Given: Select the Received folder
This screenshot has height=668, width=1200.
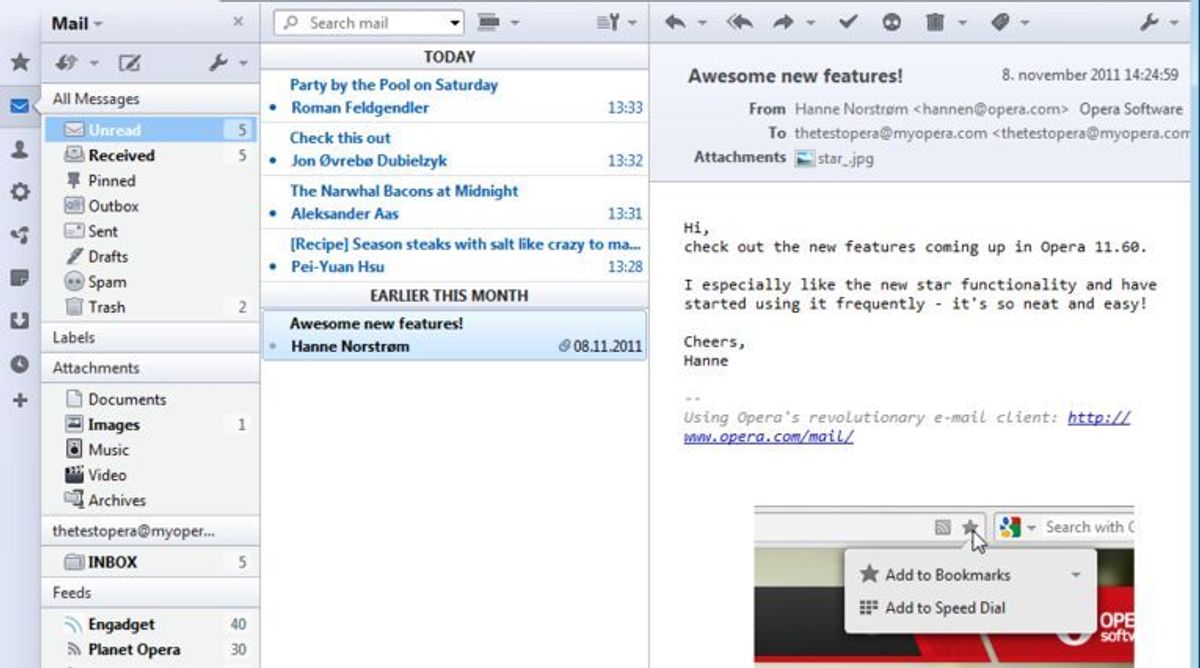Looking at the screenshot, I should coord(151,155).
